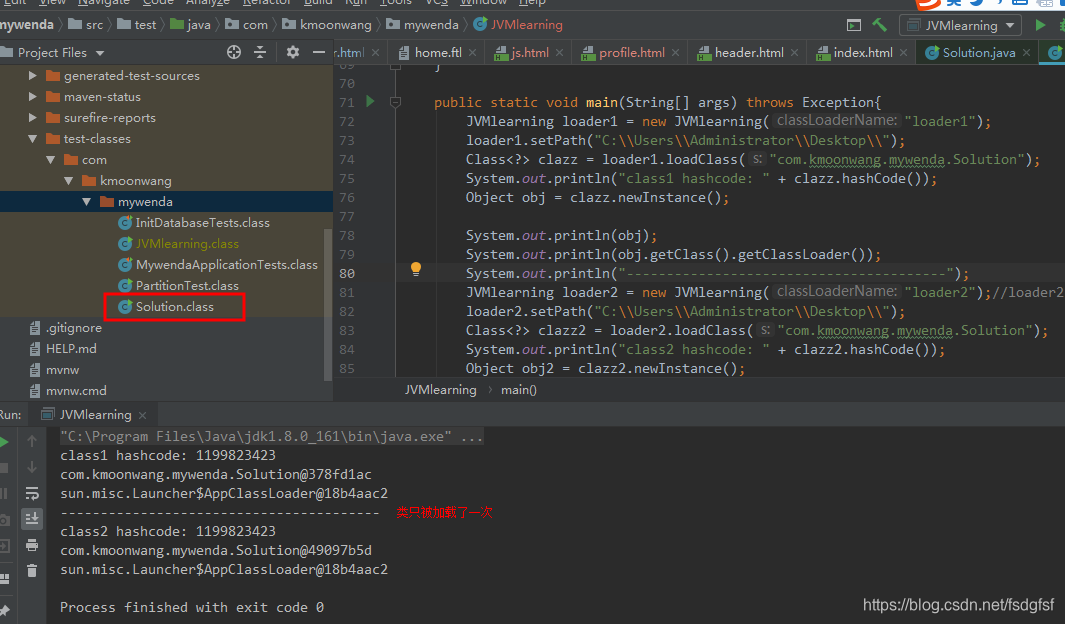
Task: Close the Solution.java tab
Action: [x=1026, y=53]
